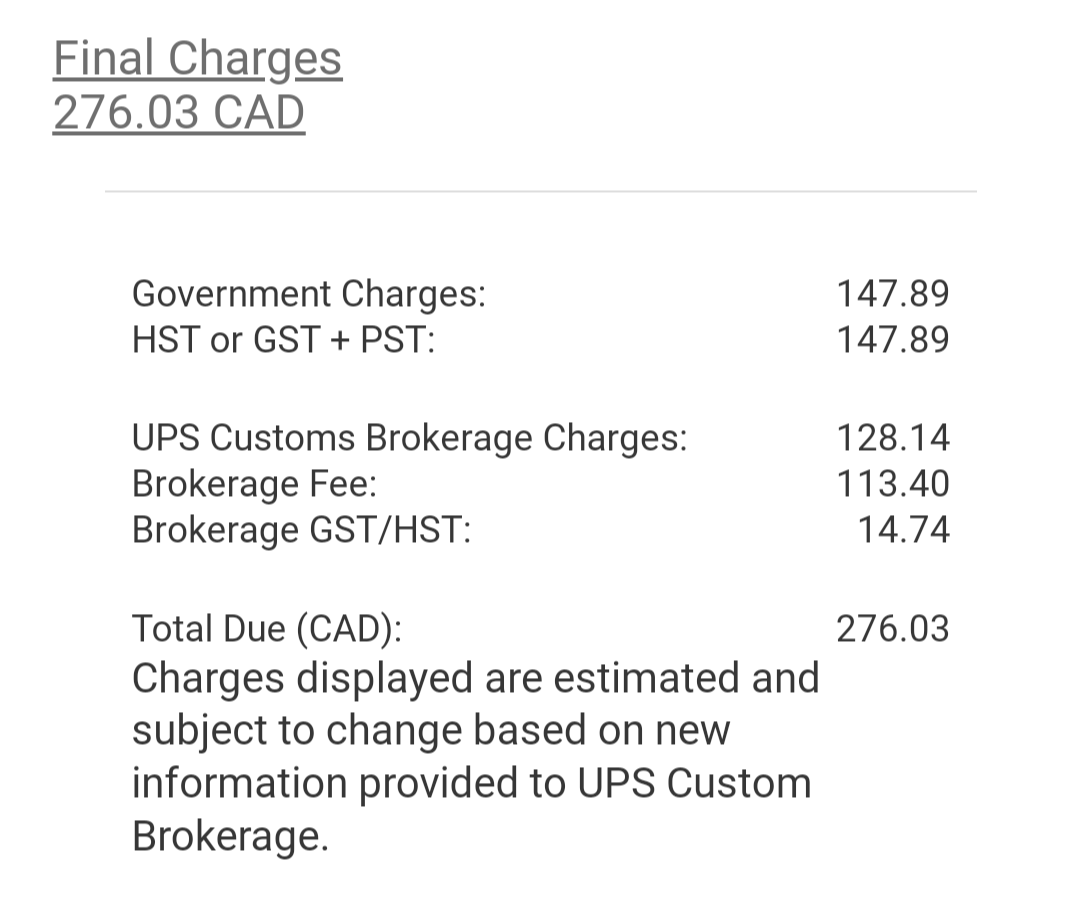Click the Total Due value 276.03
Viewport: 1080px width, 917px height.
click(893, 629)
